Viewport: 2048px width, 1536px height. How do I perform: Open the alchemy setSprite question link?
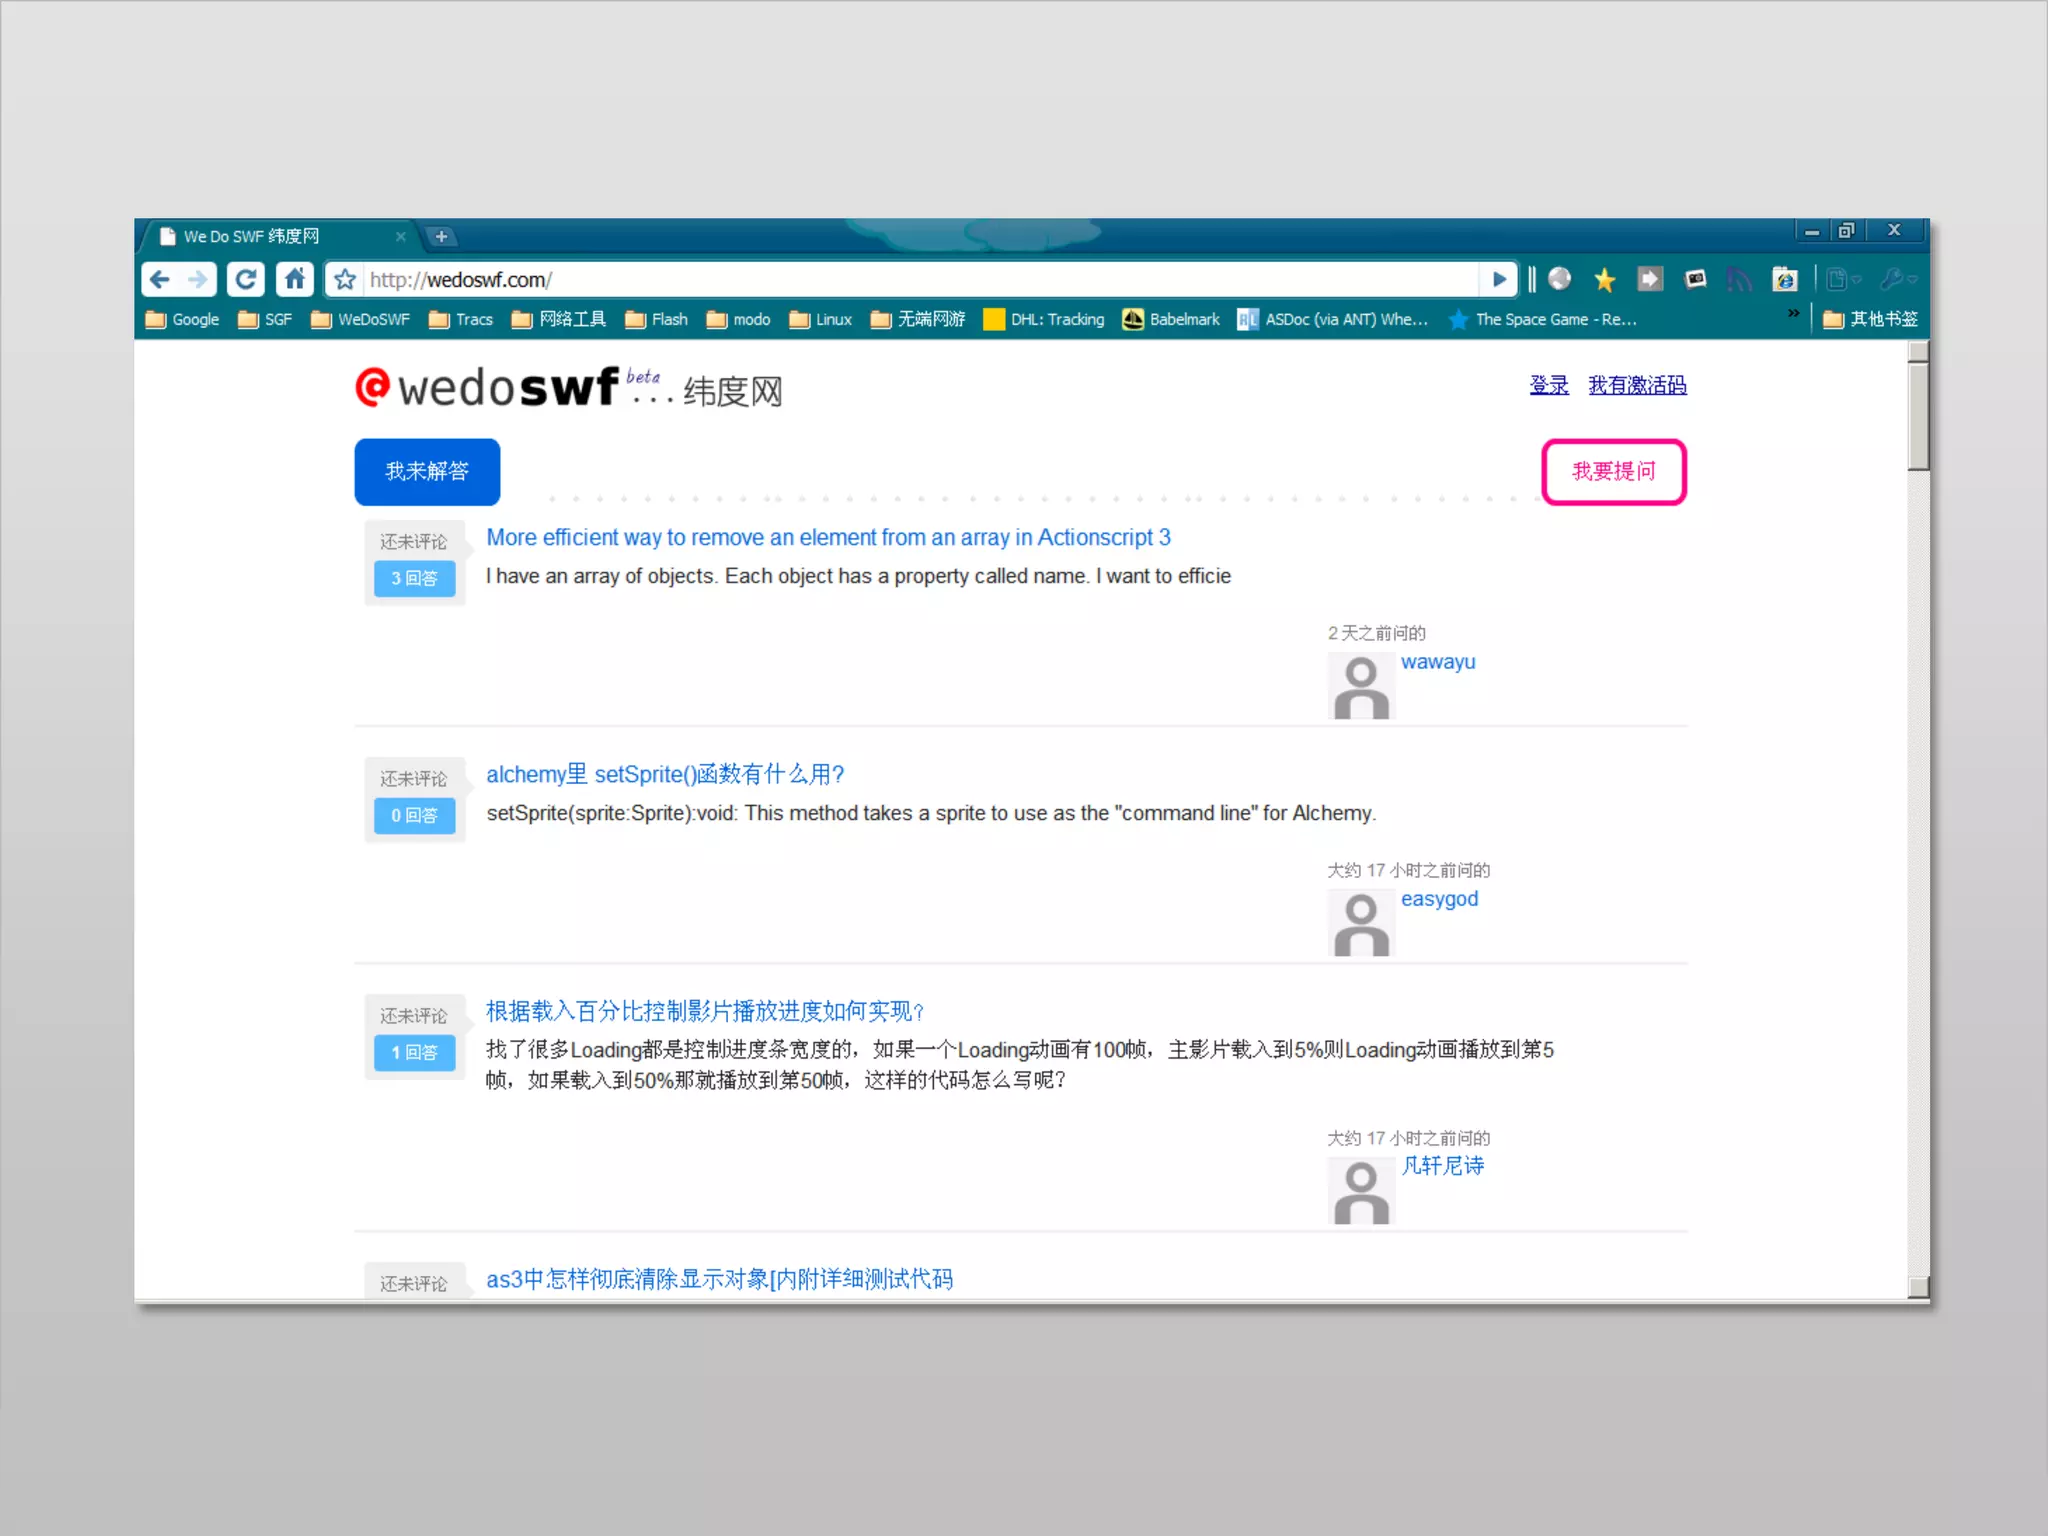[665, 774]
